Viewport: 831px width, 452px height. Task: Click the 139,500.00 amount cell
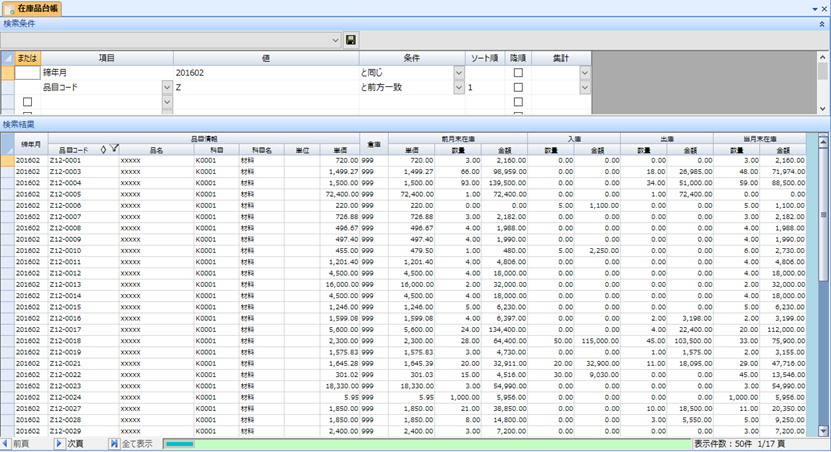[x=504, y=183]
